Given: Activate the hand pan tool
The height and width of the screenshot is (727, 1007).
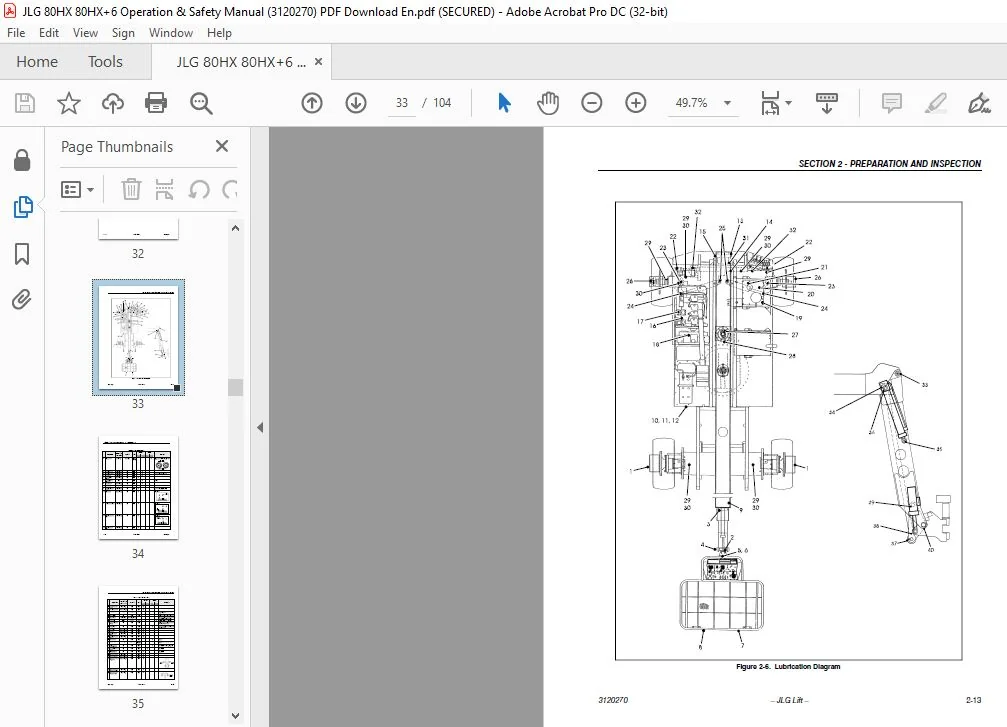Looking at the screenshot, I should [x=548, y=103].
